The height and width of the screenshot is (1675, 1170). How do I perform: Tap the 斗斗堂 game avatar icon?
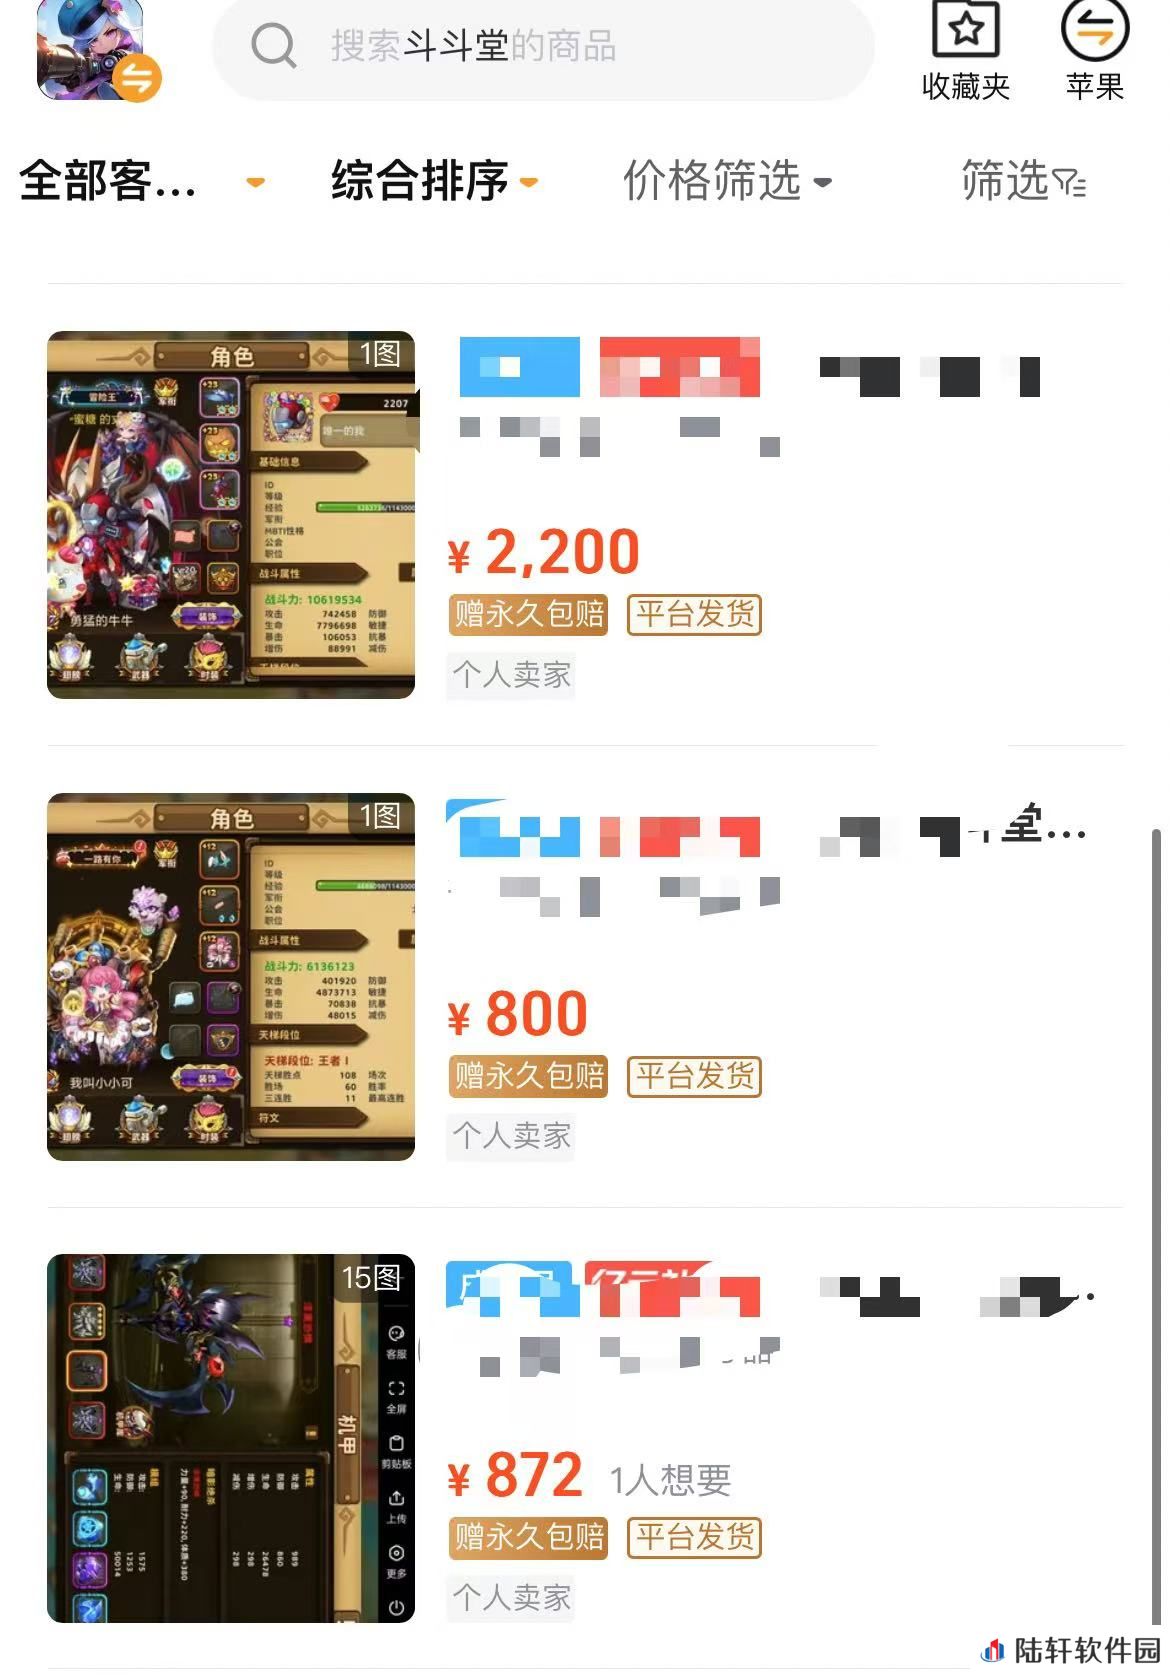(97, 50)
